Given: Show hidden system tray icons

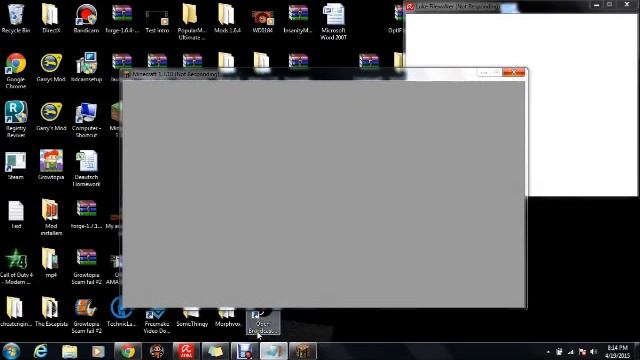Looking at the screenshot, I should click(548, 352).
